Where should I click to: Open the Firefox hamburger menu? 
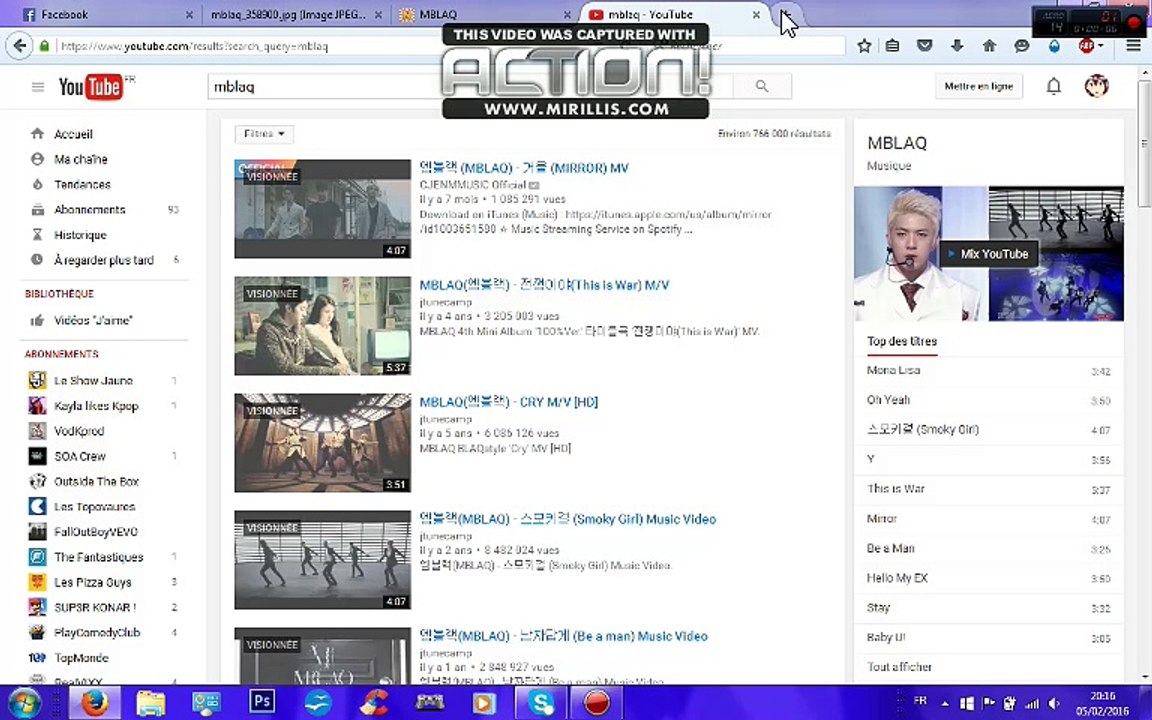(1133, 46)
